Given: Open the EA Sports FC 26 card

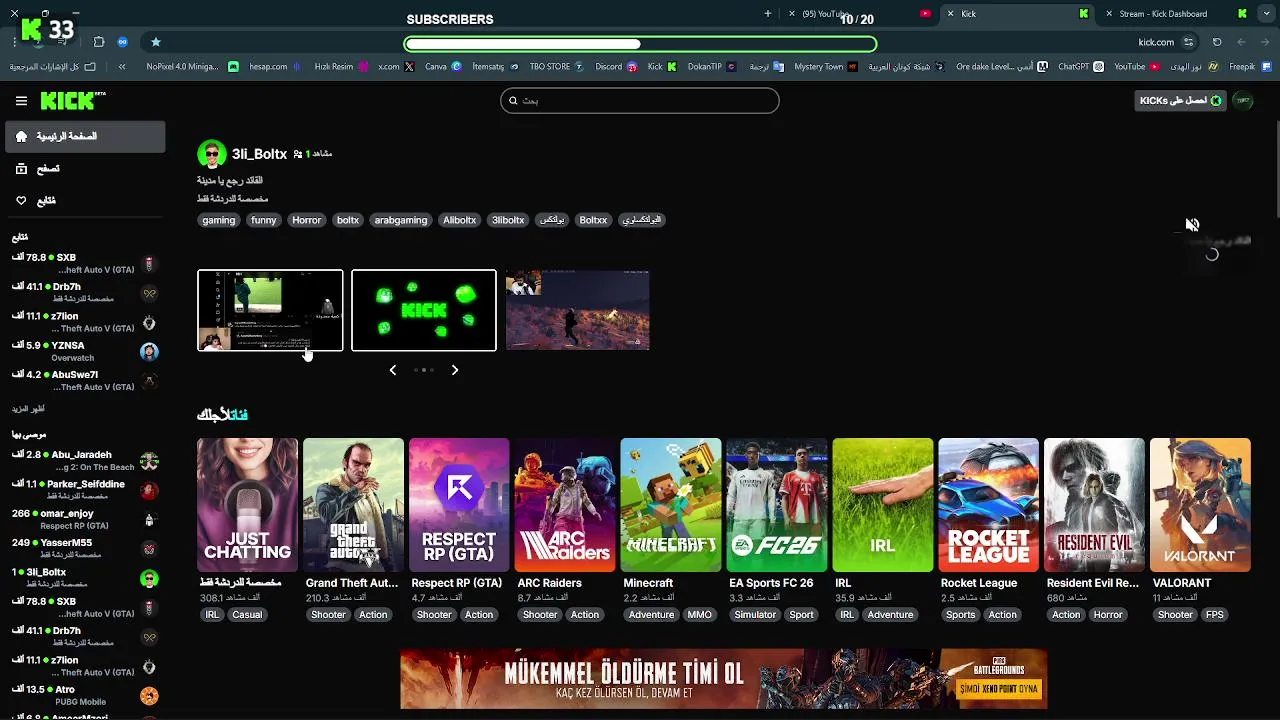Looking at the screenshot, I should pos(777,505).
